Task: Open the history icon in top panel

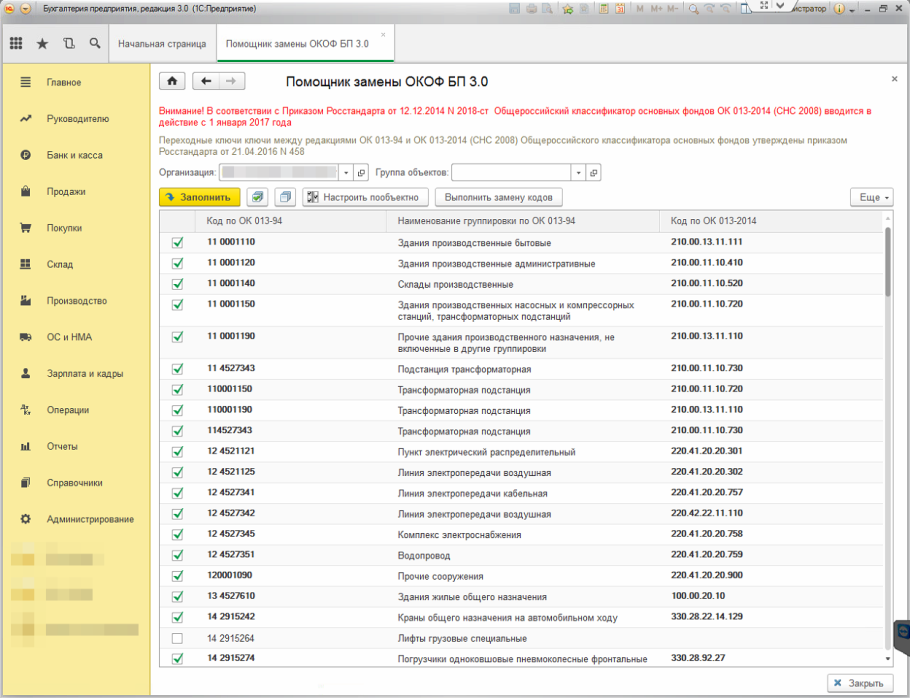Action: point(68,44)
